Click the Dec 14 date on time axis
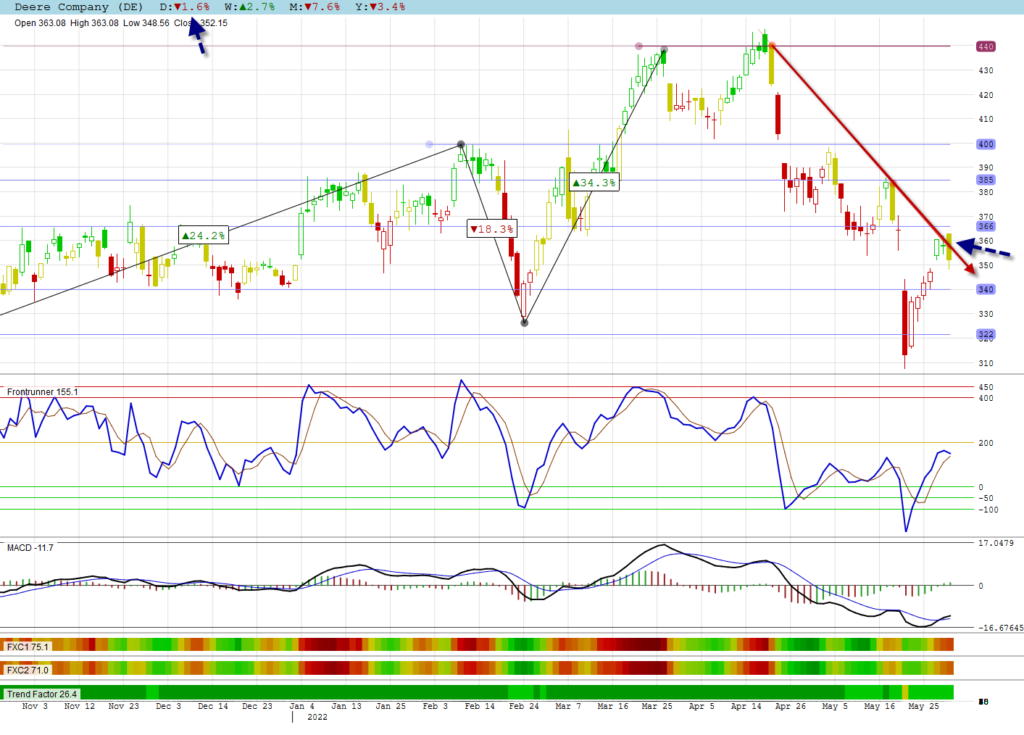Screen dimensions: 1024x735 click(212, 706)
